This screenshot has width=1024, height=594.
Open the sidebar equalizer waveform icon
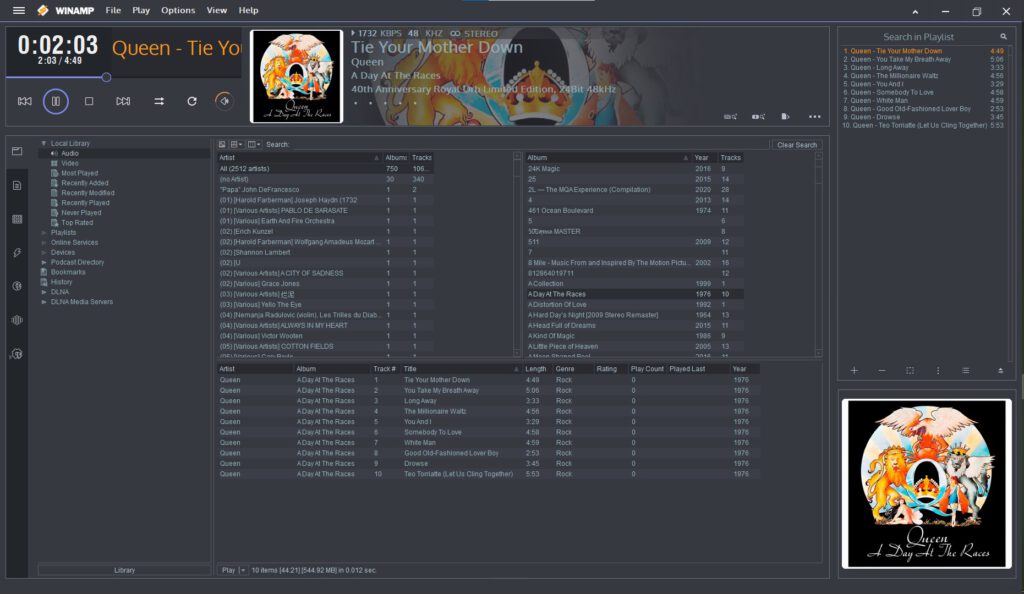pos(17,320)
